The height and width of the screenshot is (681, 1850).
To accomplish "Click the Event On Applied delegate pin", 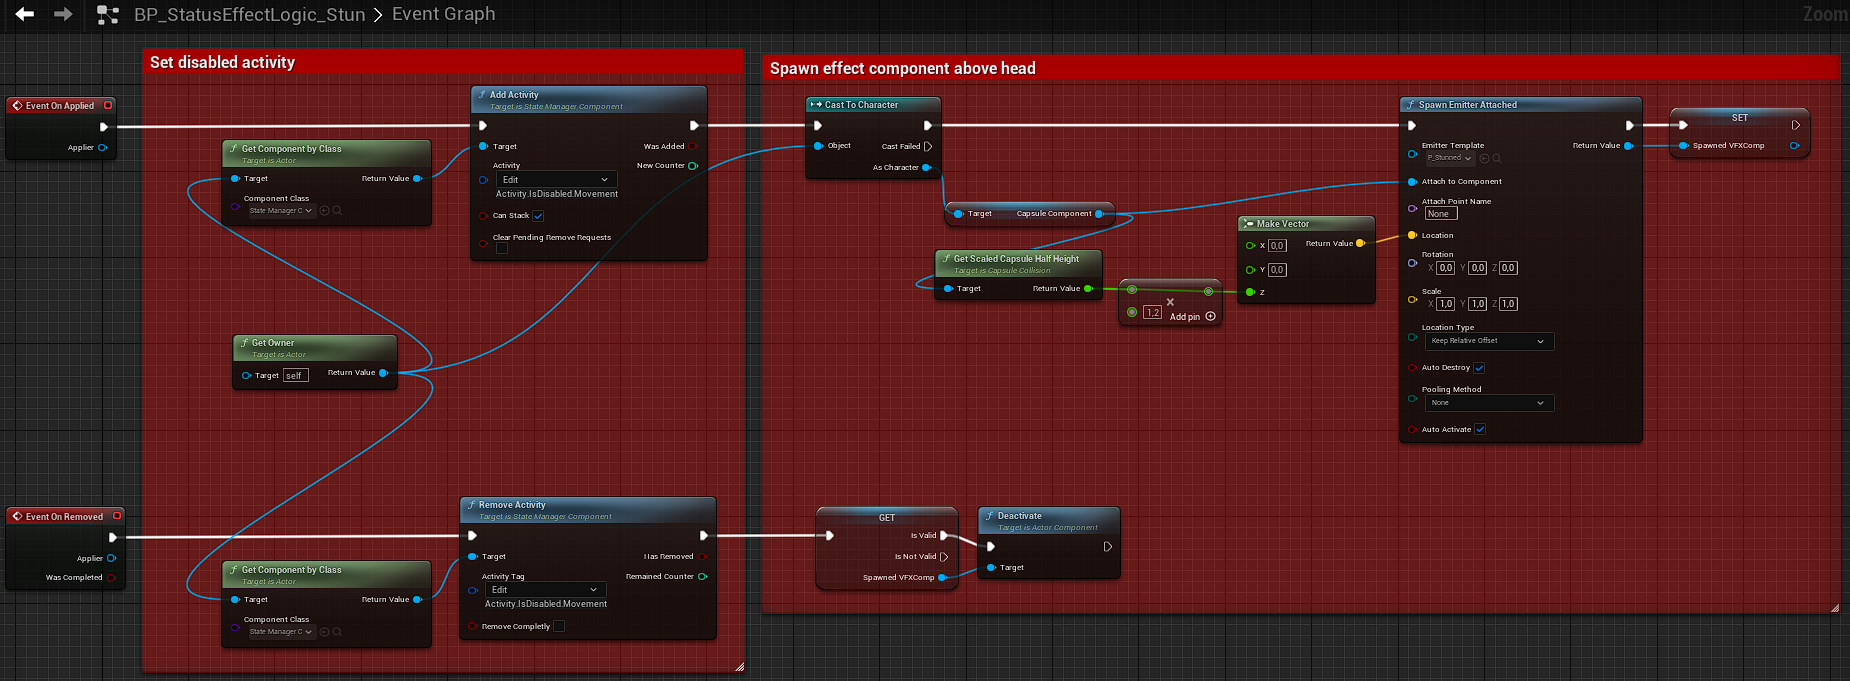I will [x=108, y=105].
